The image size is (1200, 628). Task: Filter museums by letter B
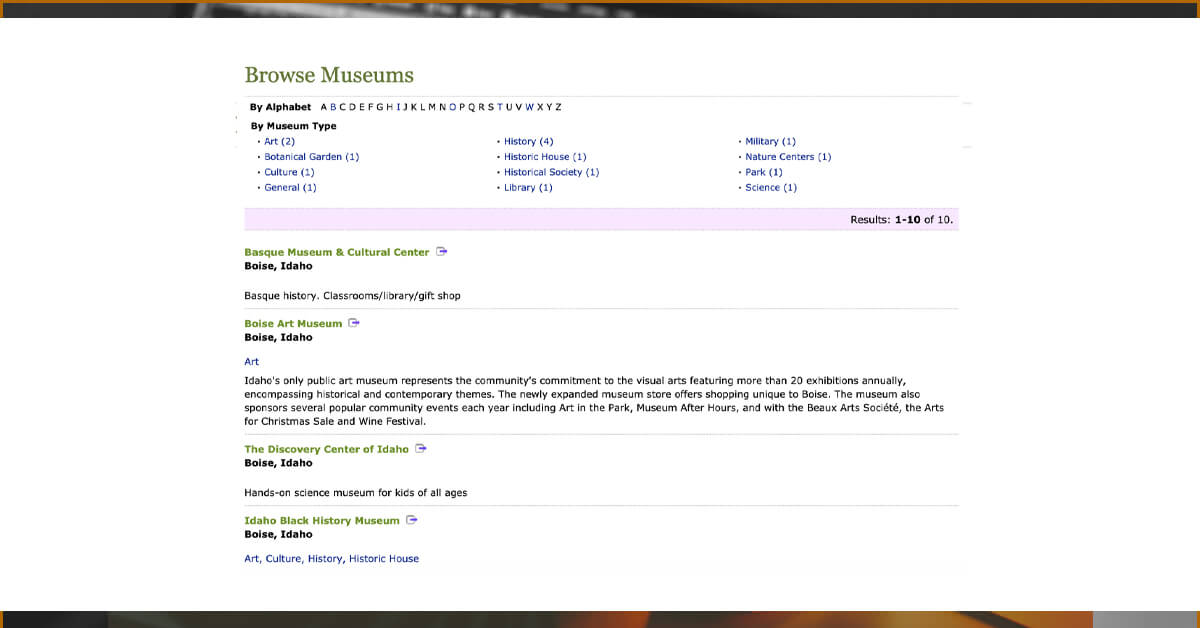coord(333,107)
